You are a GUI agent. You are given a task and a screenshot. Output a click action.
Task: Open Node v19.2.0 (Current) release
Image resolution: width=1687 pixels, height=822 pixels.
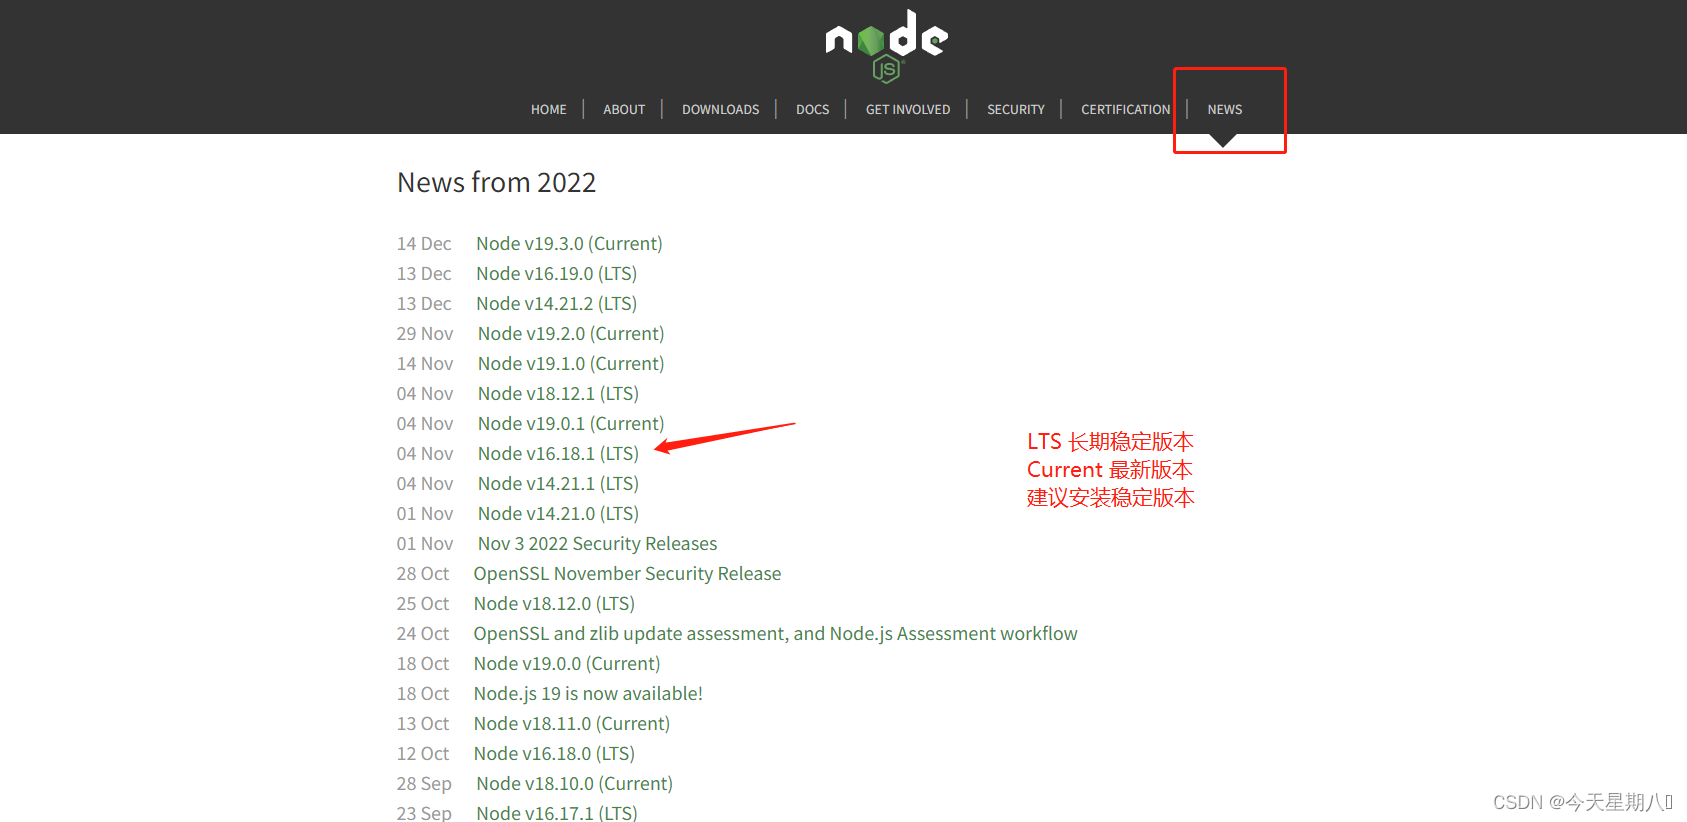[x=571, y=334]
